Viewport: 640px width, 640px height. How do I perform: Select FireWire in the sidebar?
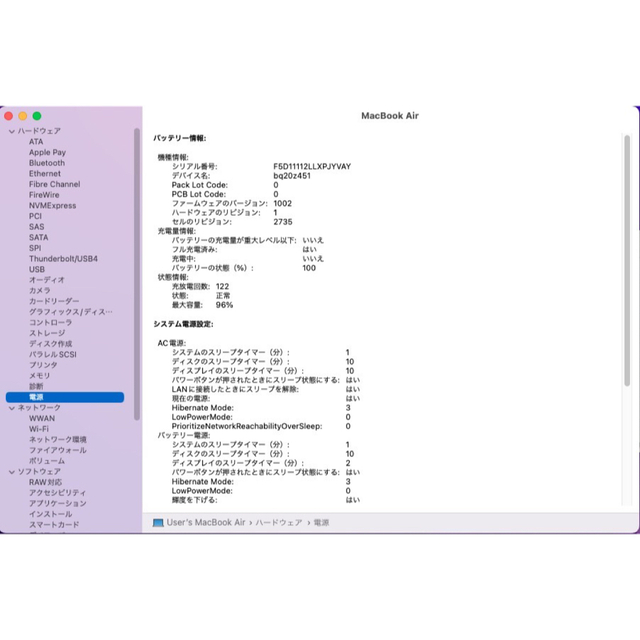44,195
